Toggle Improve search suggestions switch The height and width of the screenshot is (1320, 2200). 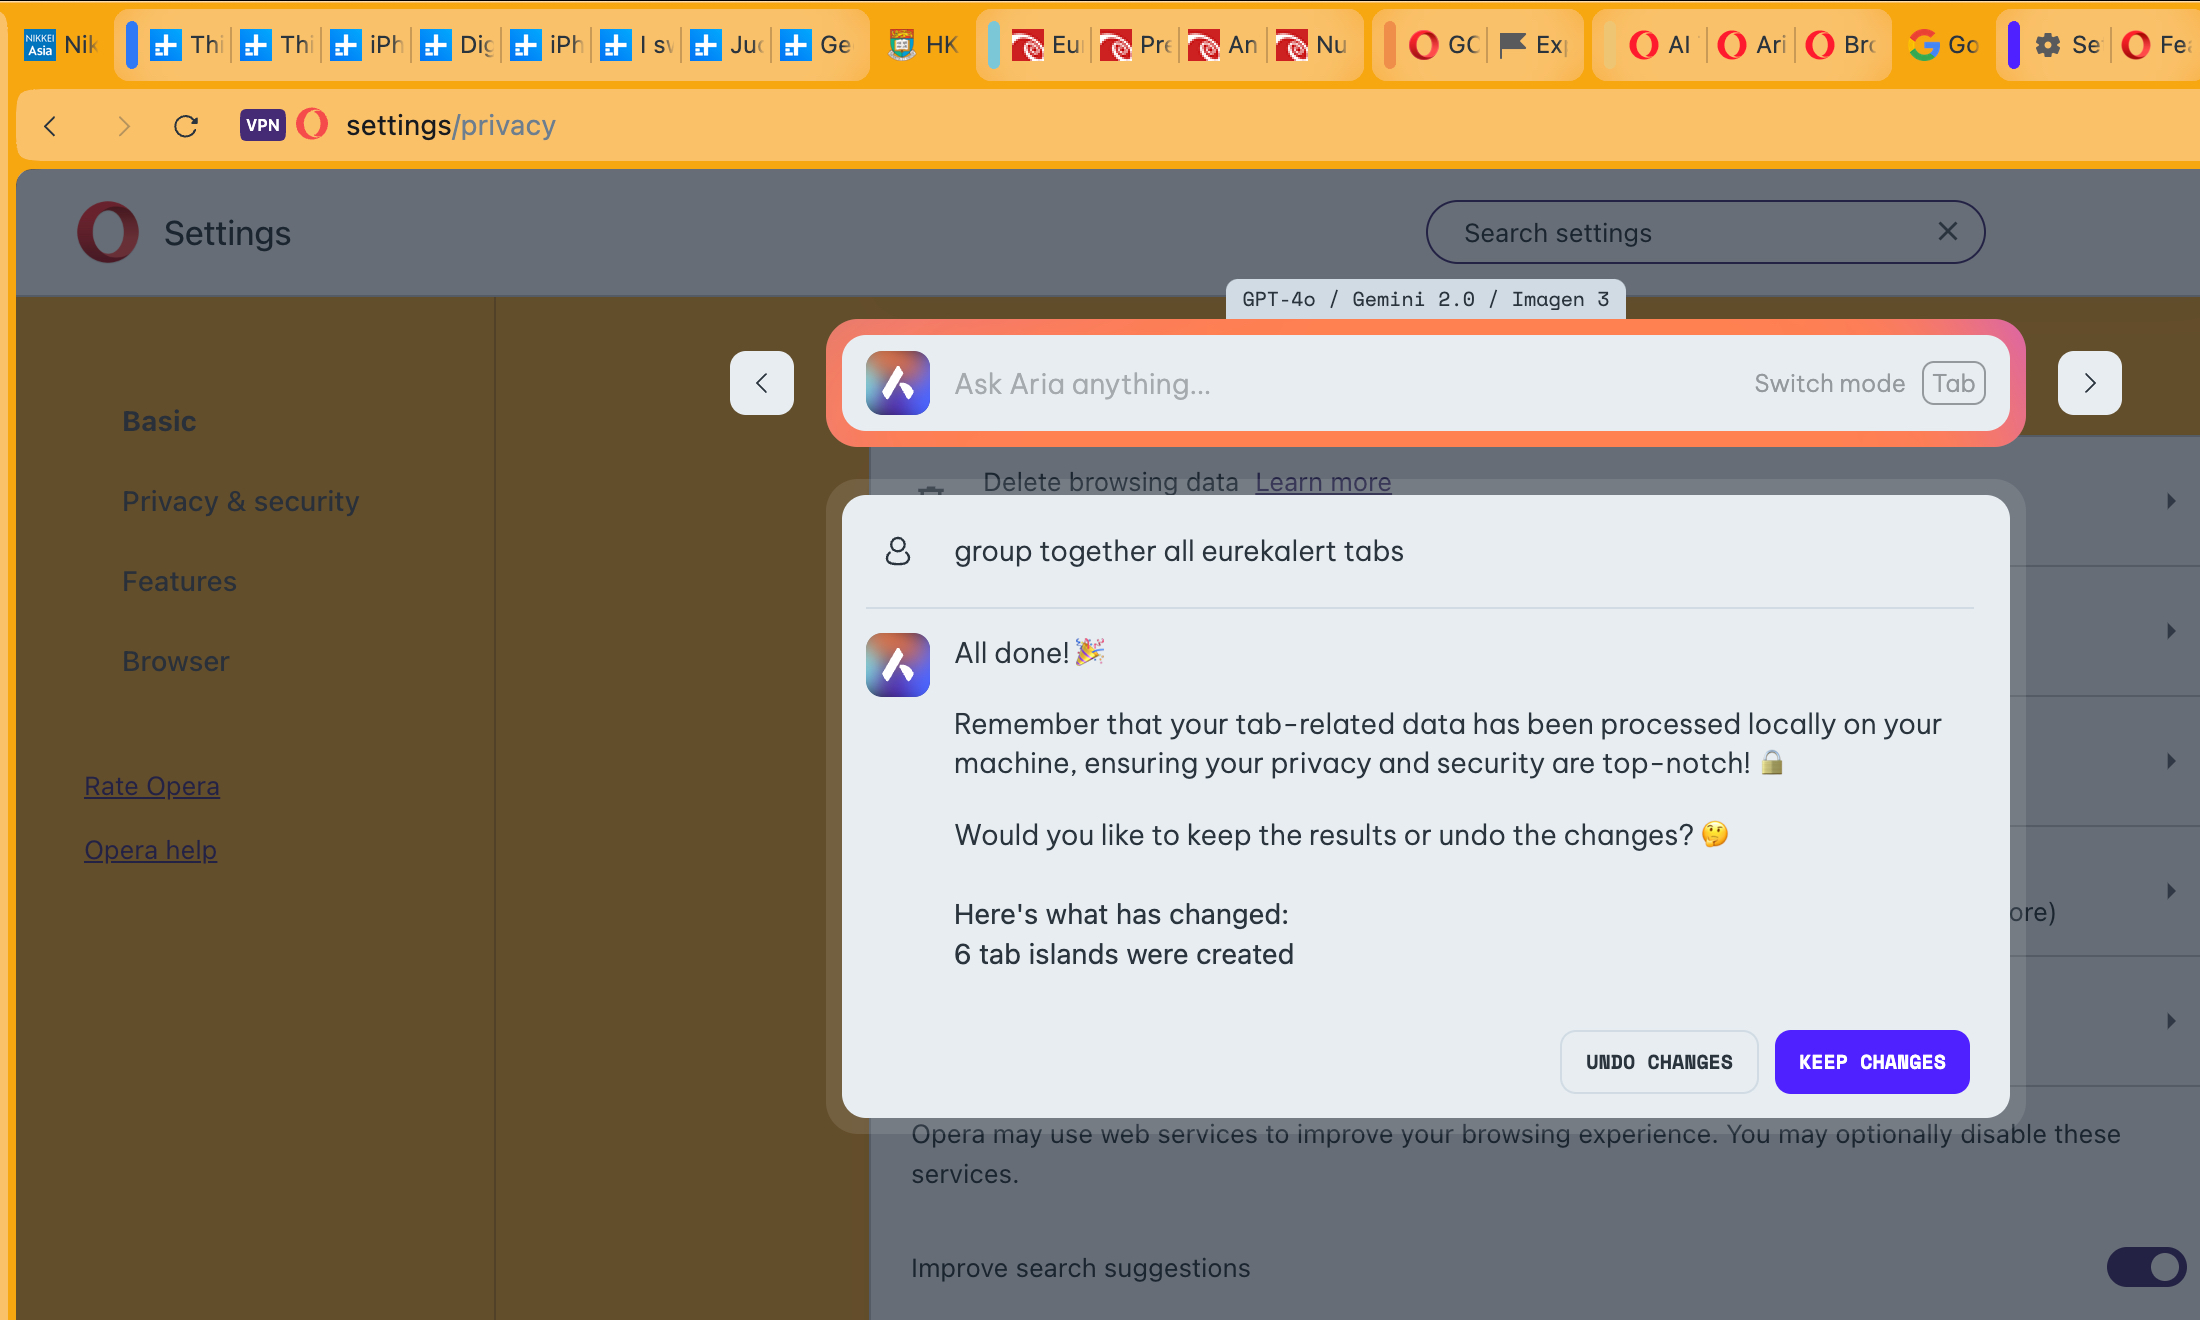2147,1267
